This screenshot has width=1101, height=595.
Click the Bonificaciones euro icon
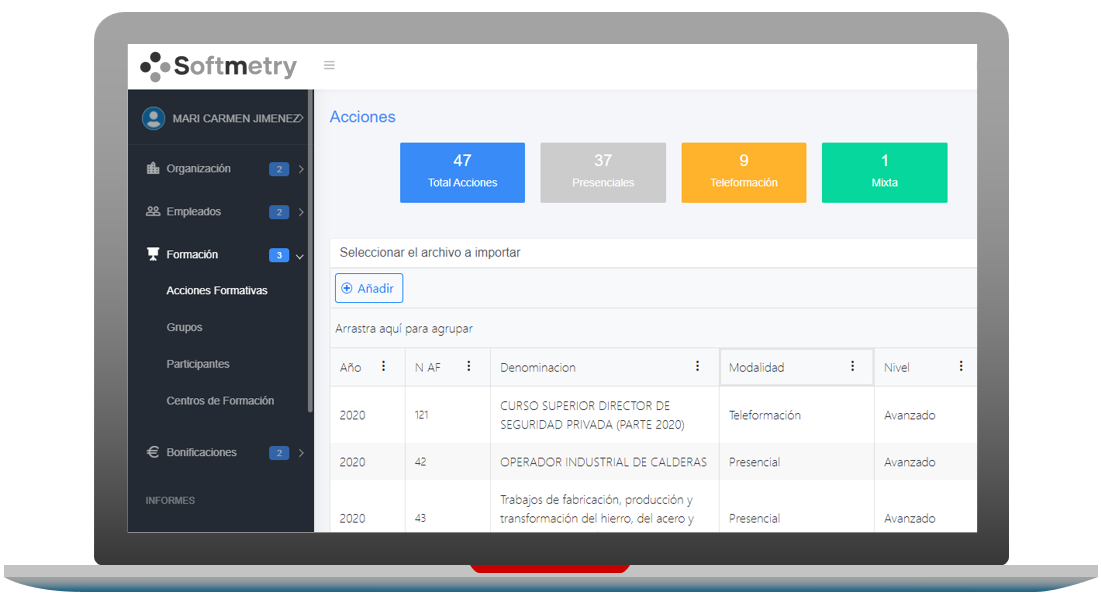[152, 452]
